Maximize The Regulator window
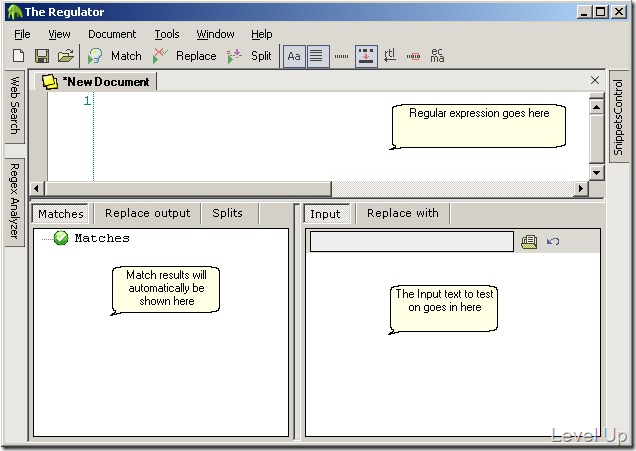 tap(601, 12)
